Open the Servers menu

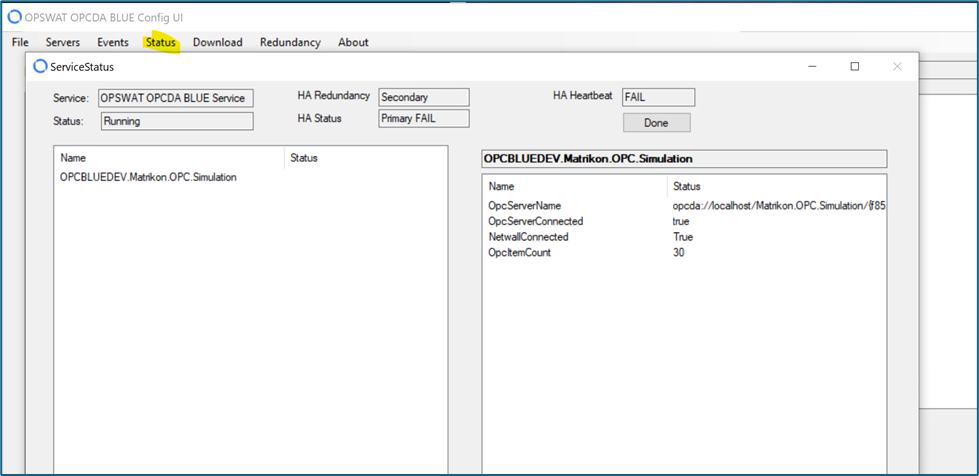click(x=63, y=42)
